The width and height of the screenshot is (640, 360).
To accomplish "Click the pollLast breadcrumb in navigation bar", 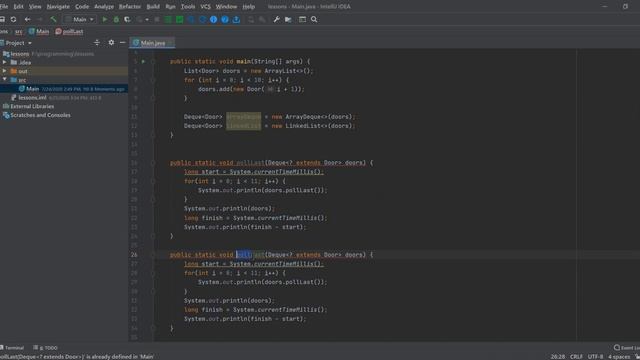I will click(69, 31).
